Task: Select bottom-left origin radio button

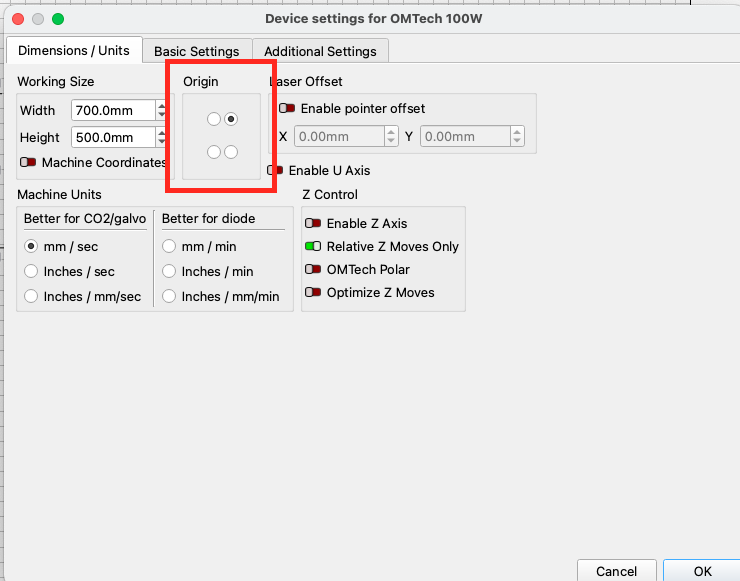Action: pyautogui.click(x=213, y=152)
